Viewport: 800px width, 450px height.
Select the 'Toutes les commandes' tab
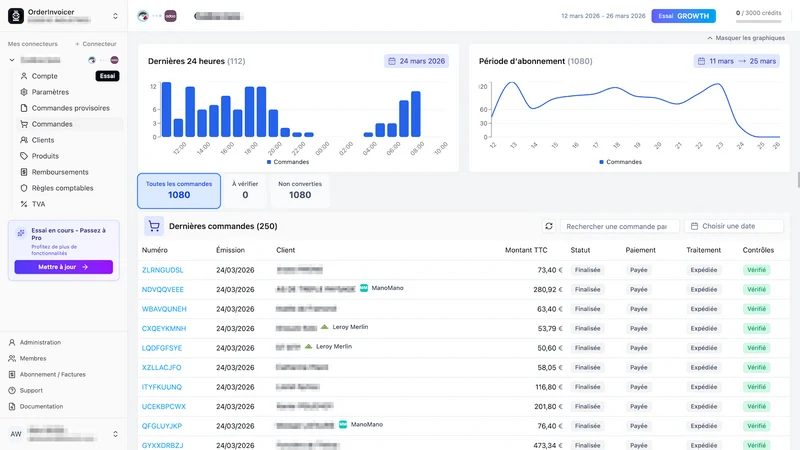(x=179, y=191)
